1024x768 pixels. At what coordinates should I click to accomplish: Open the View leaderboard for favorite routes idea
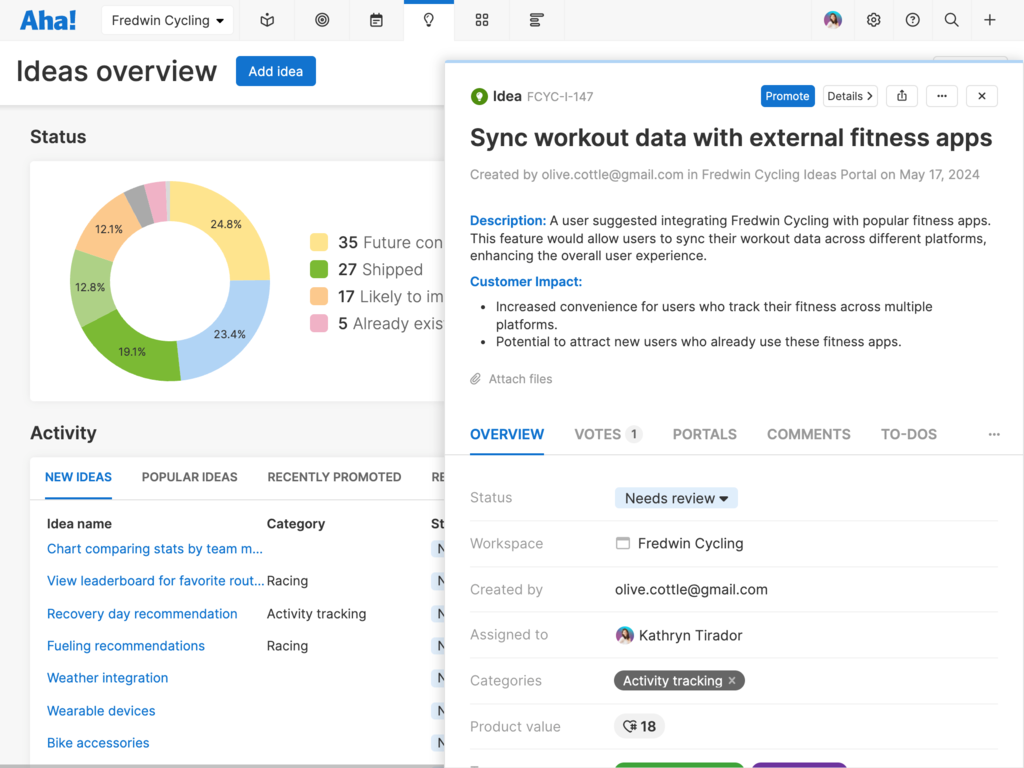tap(155, 581)
